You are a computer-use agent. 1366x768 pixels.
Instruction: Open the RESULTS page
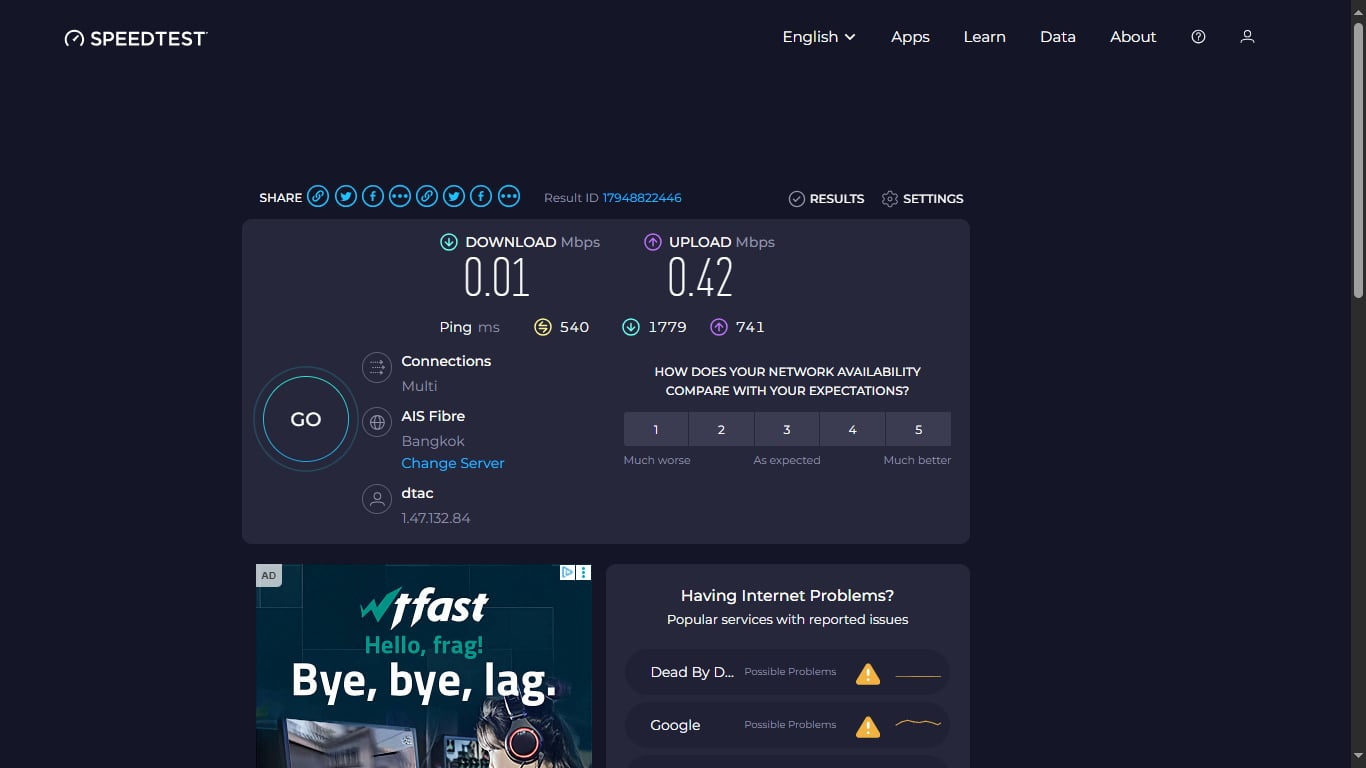coord(826,199)
